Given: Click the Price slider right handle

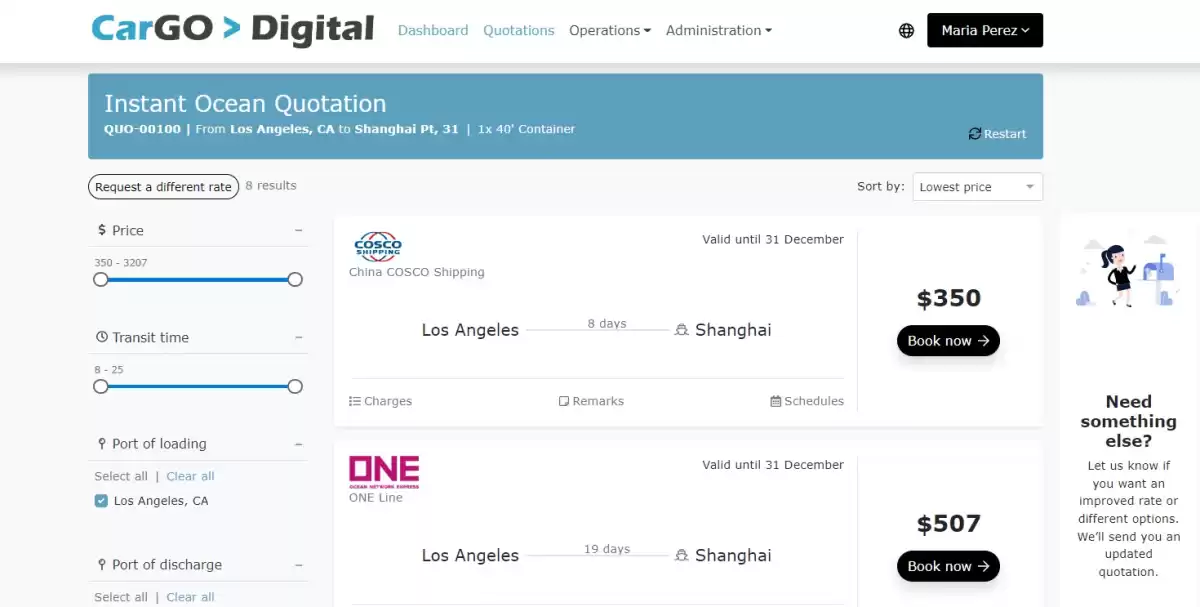Looking at the screenshot, I should [x=295, y=280].
